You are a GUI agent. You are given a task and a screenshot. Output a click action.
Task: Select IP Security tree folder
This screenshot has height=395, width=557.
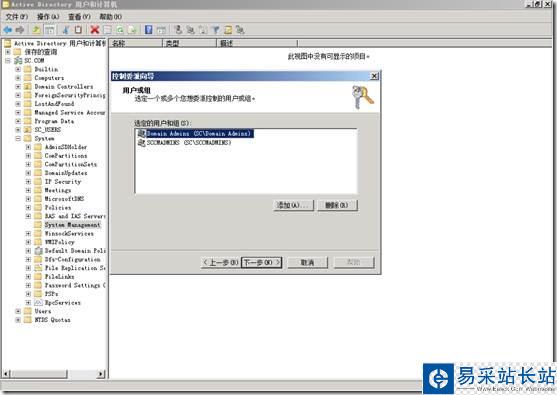coord(63,182)
